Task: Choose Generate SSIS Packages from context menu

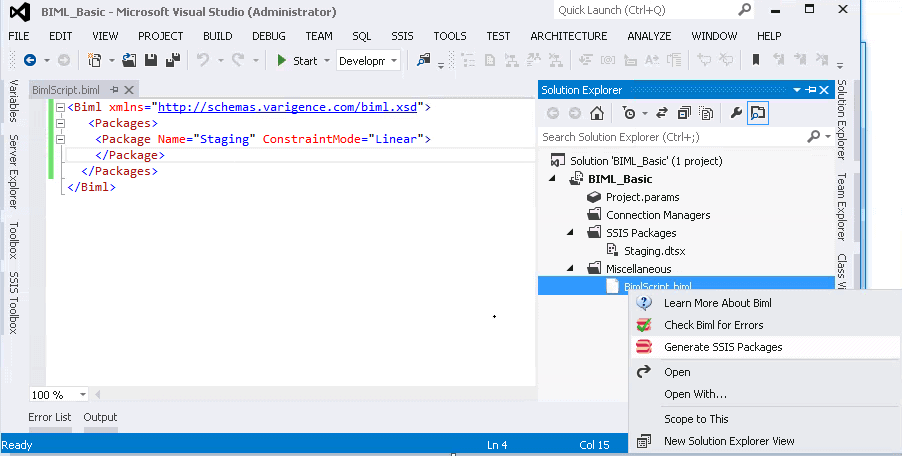Action: [x=765, y=347]
